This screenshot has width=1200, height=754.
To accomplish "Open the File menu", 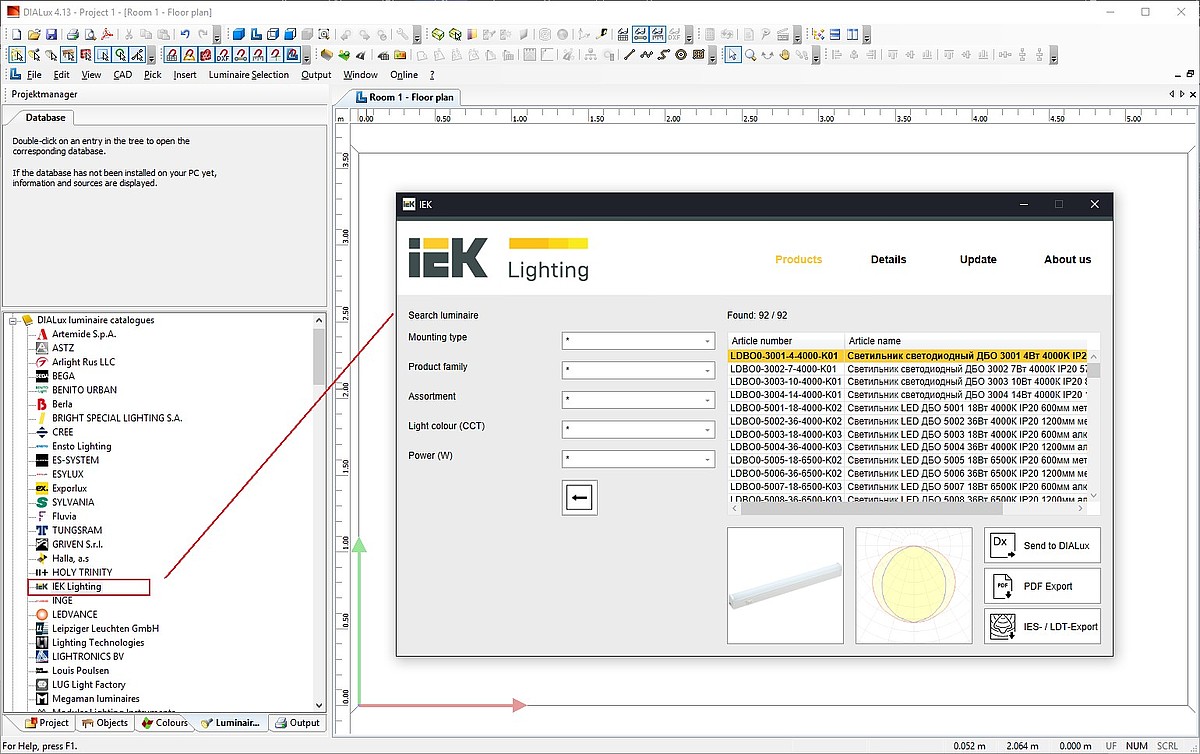I will click(34, 74).
